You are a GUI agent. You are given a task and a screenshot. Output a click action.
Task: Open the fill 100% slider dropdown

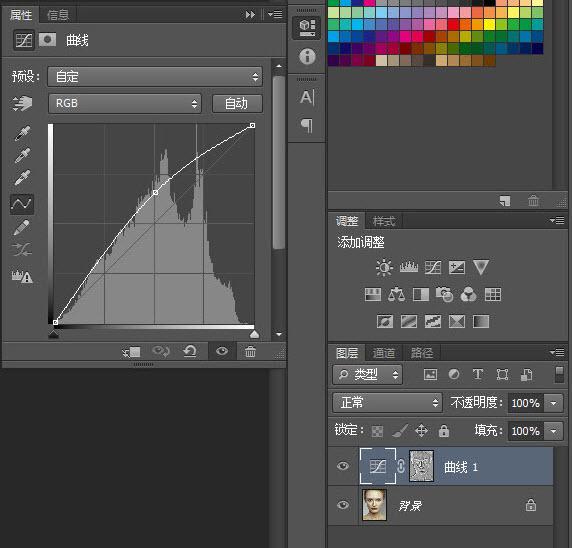click(554, 431)
